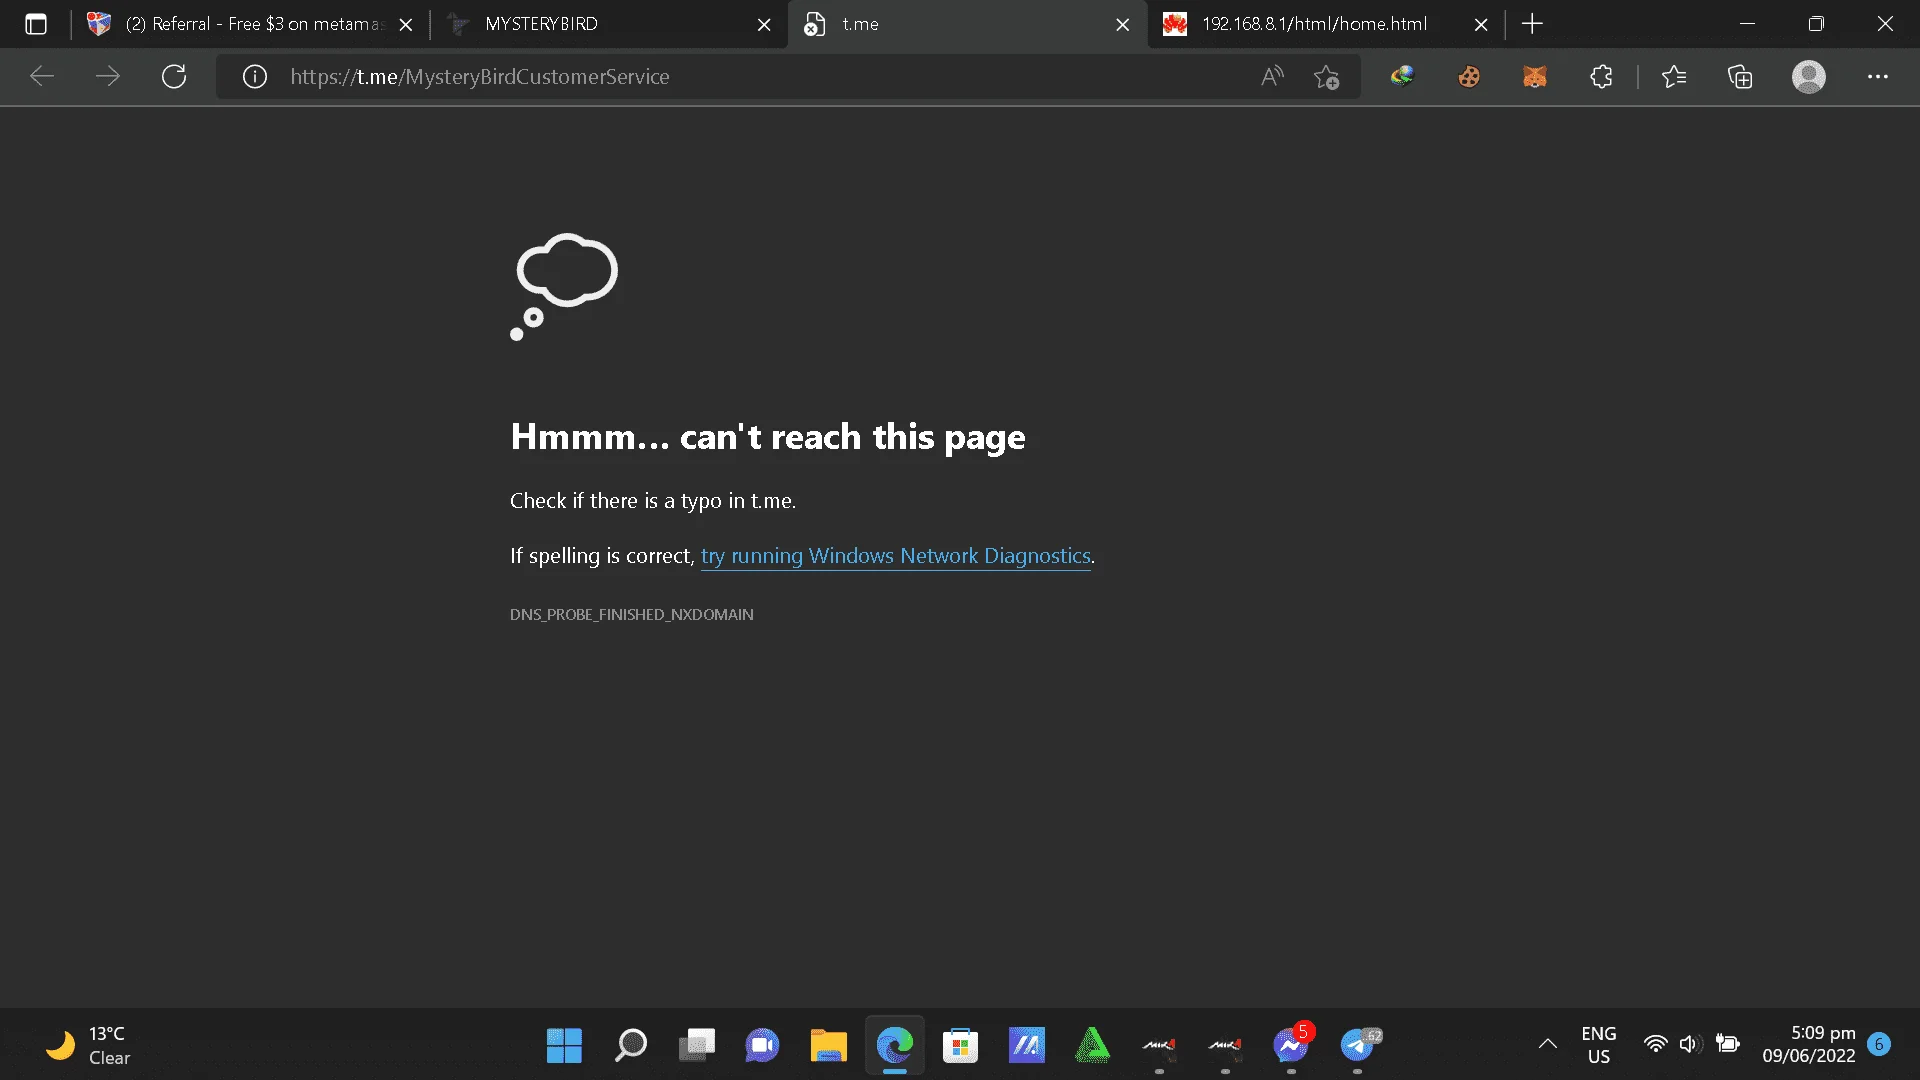Viewport: 1920px width, 1080px height.
Task: Open the globe-colored extension icon
Action: click(1402, 77)
